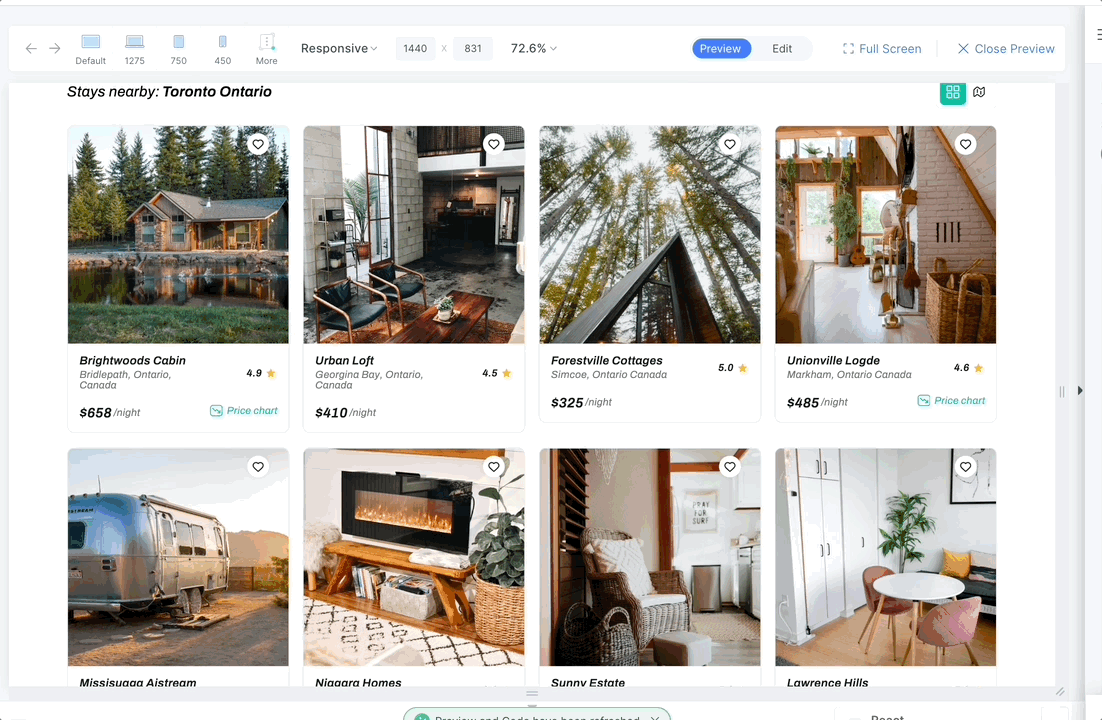The height and width of the screenshot is (720, 1102).
Task: Open the Responsive dropdown
Action: 339,49
